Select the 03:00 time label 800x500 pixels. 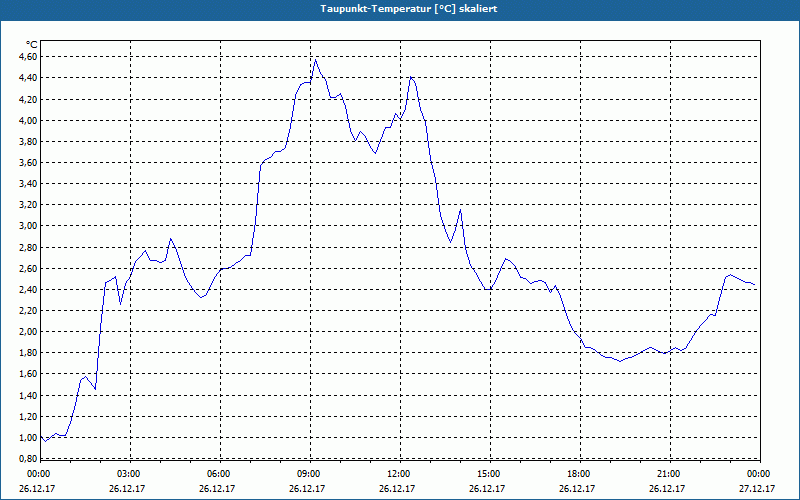(130, 474)
